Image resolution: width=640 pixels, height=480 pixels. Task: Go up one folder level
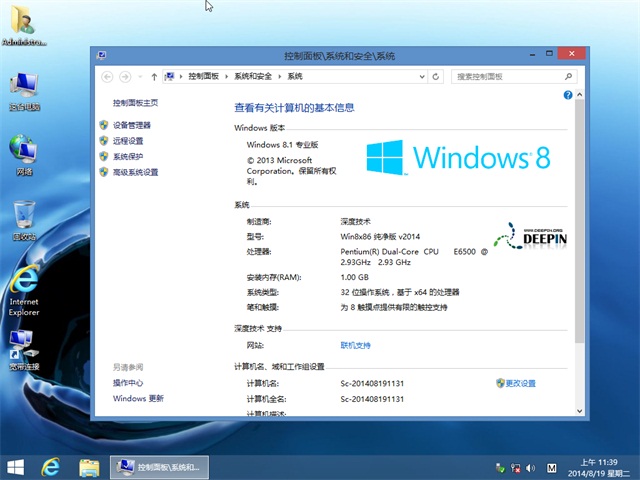[153, 76]
